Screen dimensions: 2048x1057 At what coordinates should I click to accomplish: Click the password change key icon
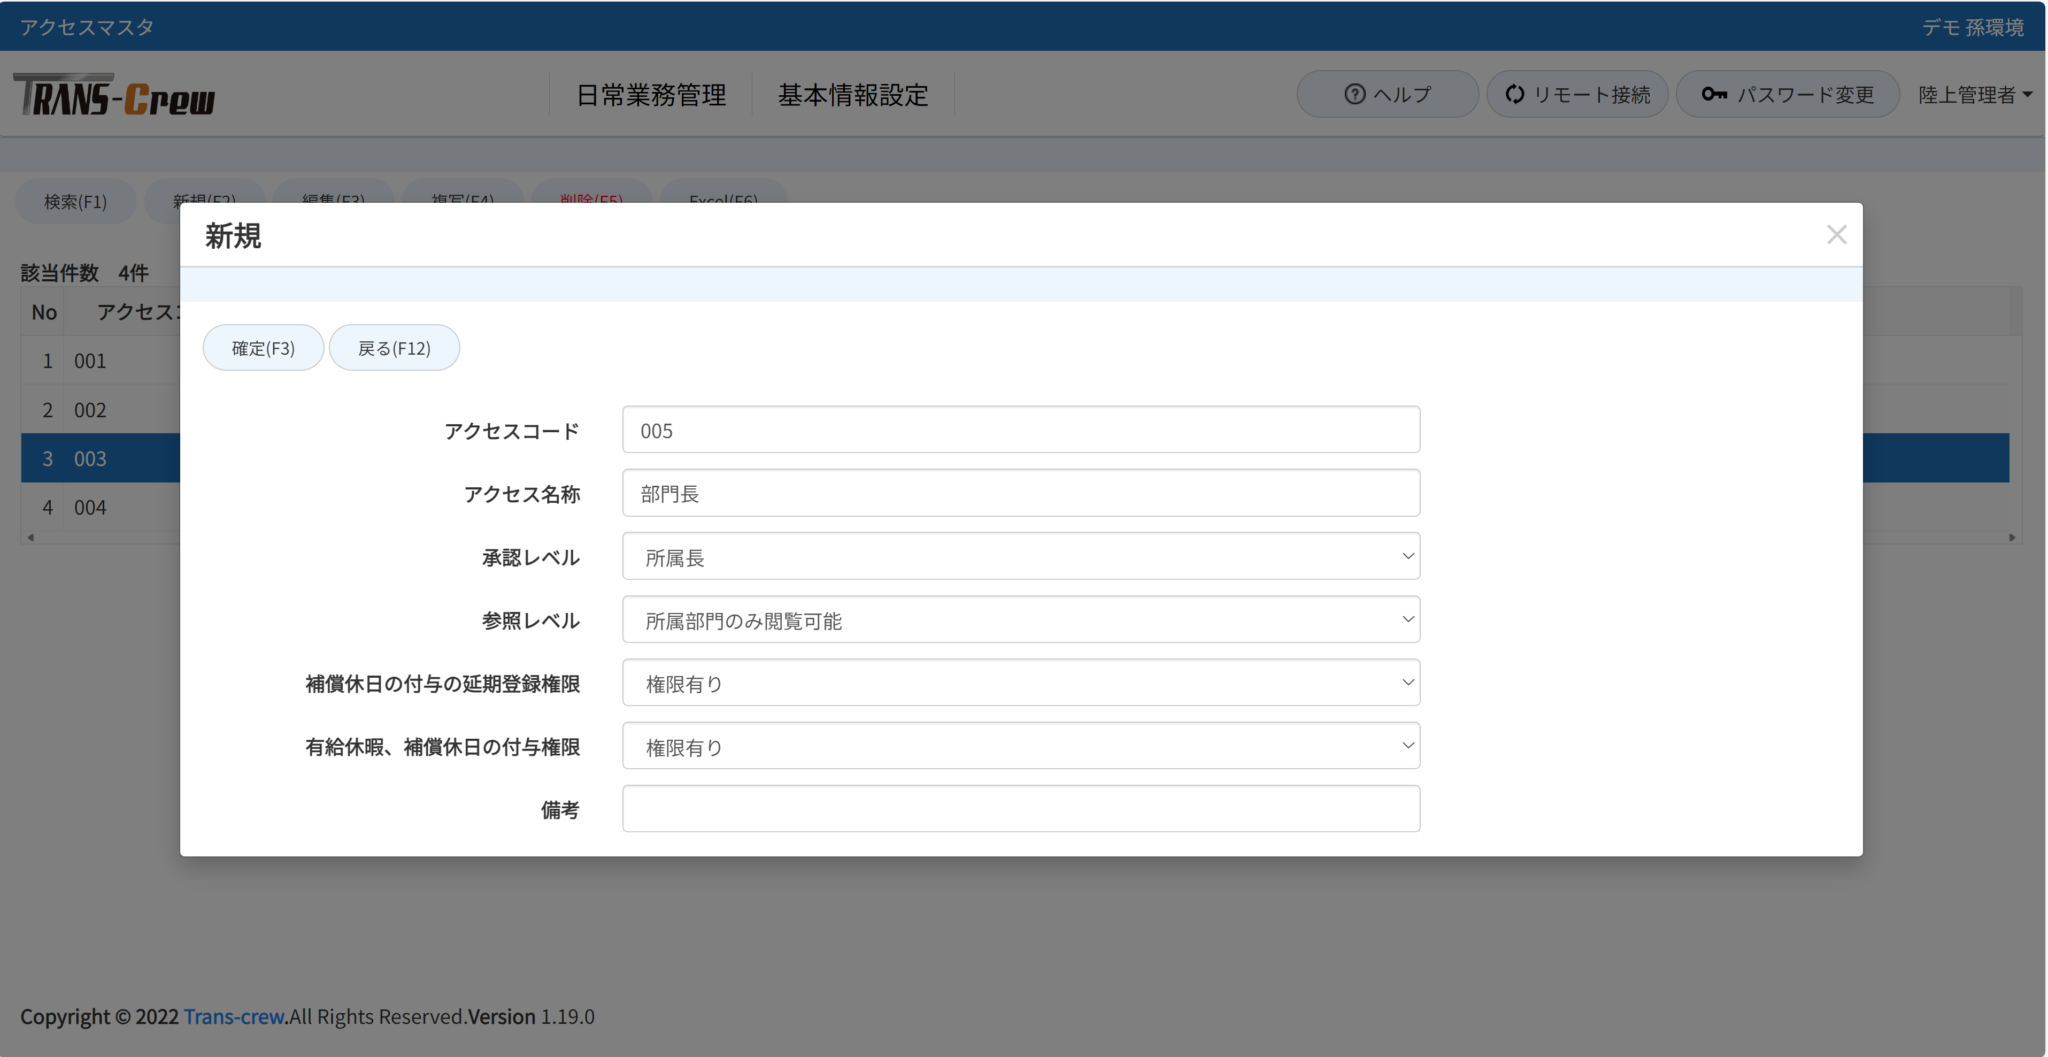1714,94
